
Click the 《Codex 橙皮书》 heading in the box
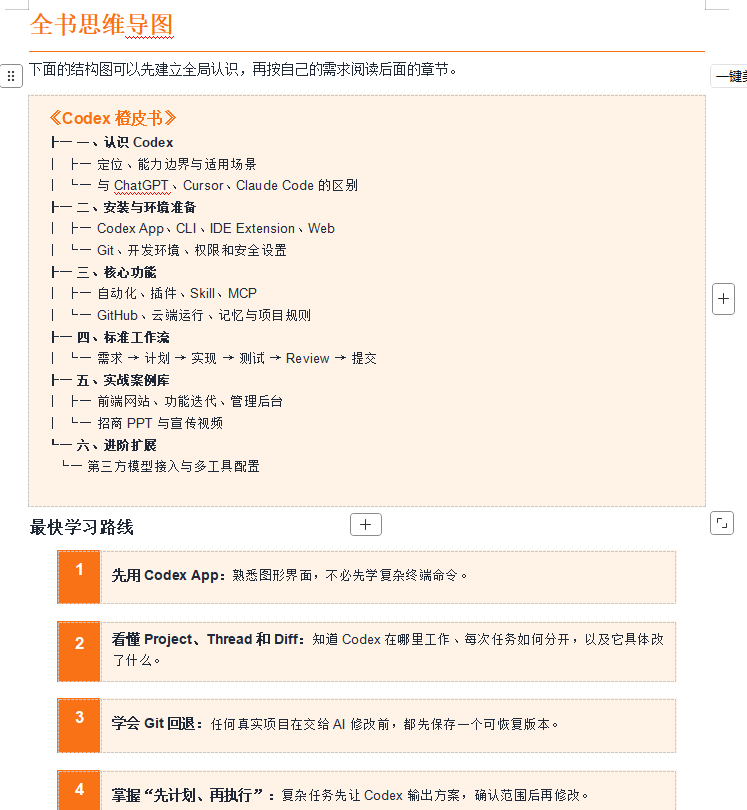click(113, 118)
